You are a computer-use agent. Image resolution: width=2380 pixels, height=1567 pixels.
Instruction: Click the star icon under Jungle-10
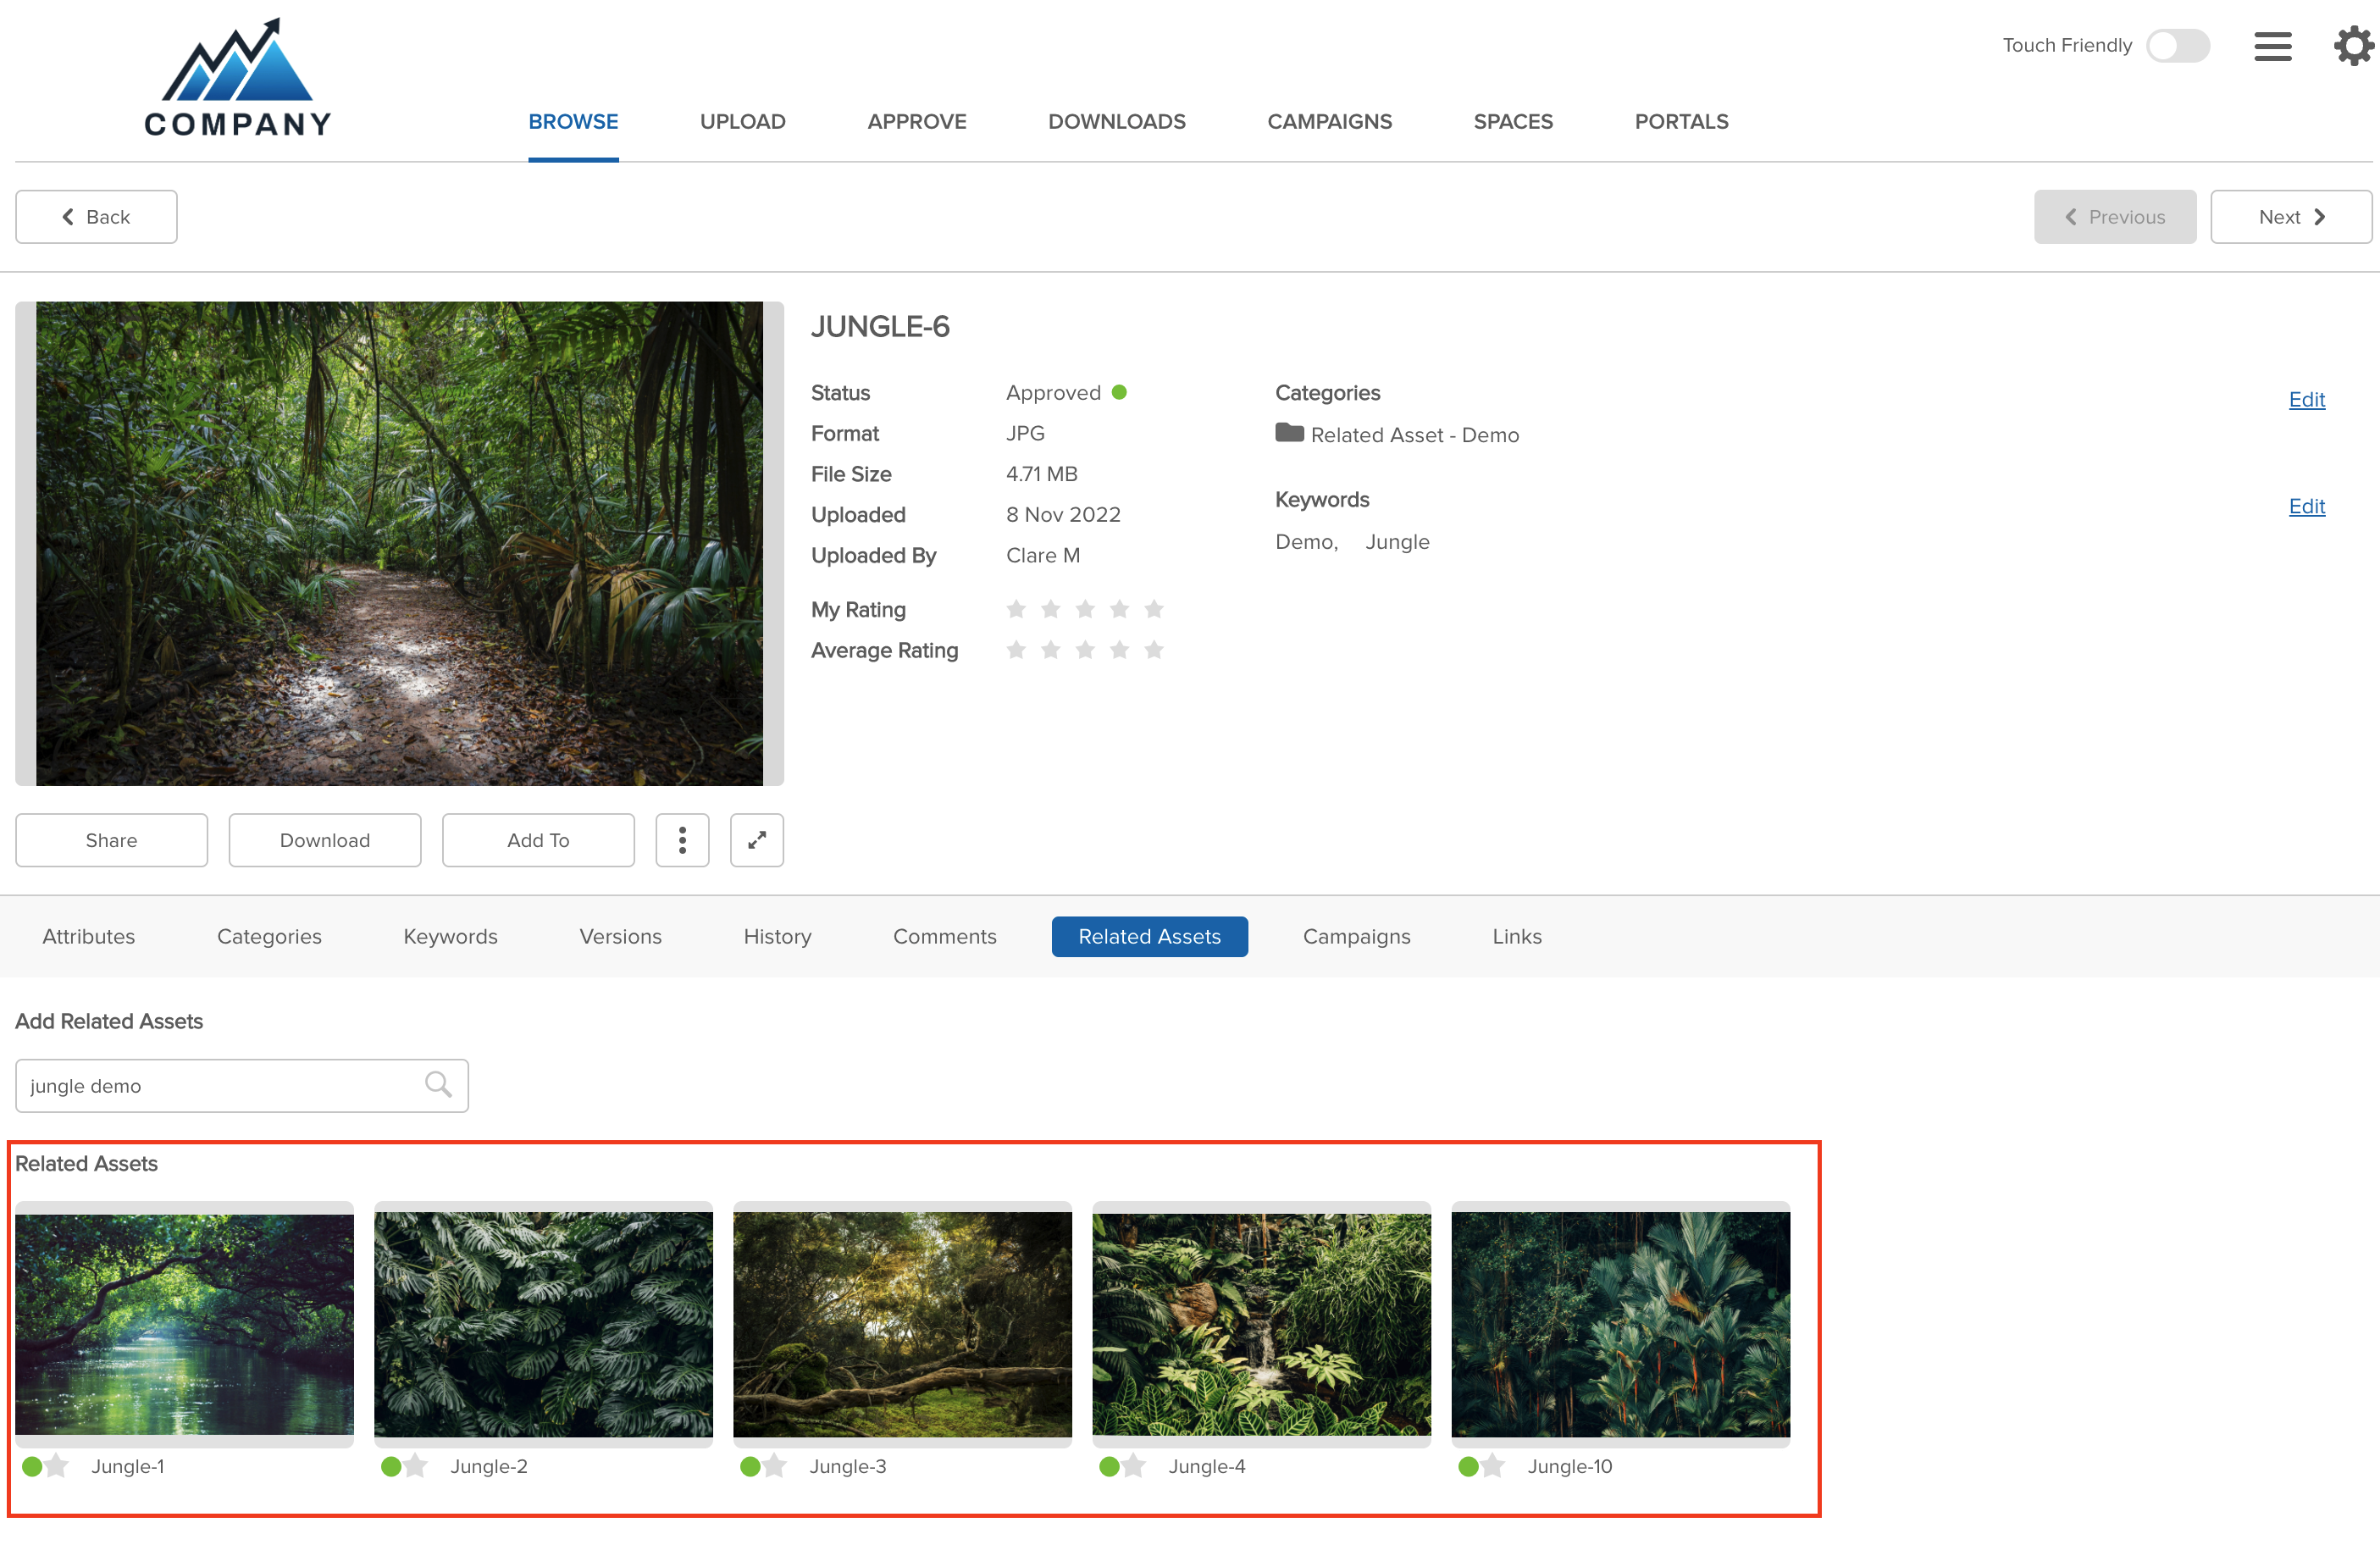1493,1466
